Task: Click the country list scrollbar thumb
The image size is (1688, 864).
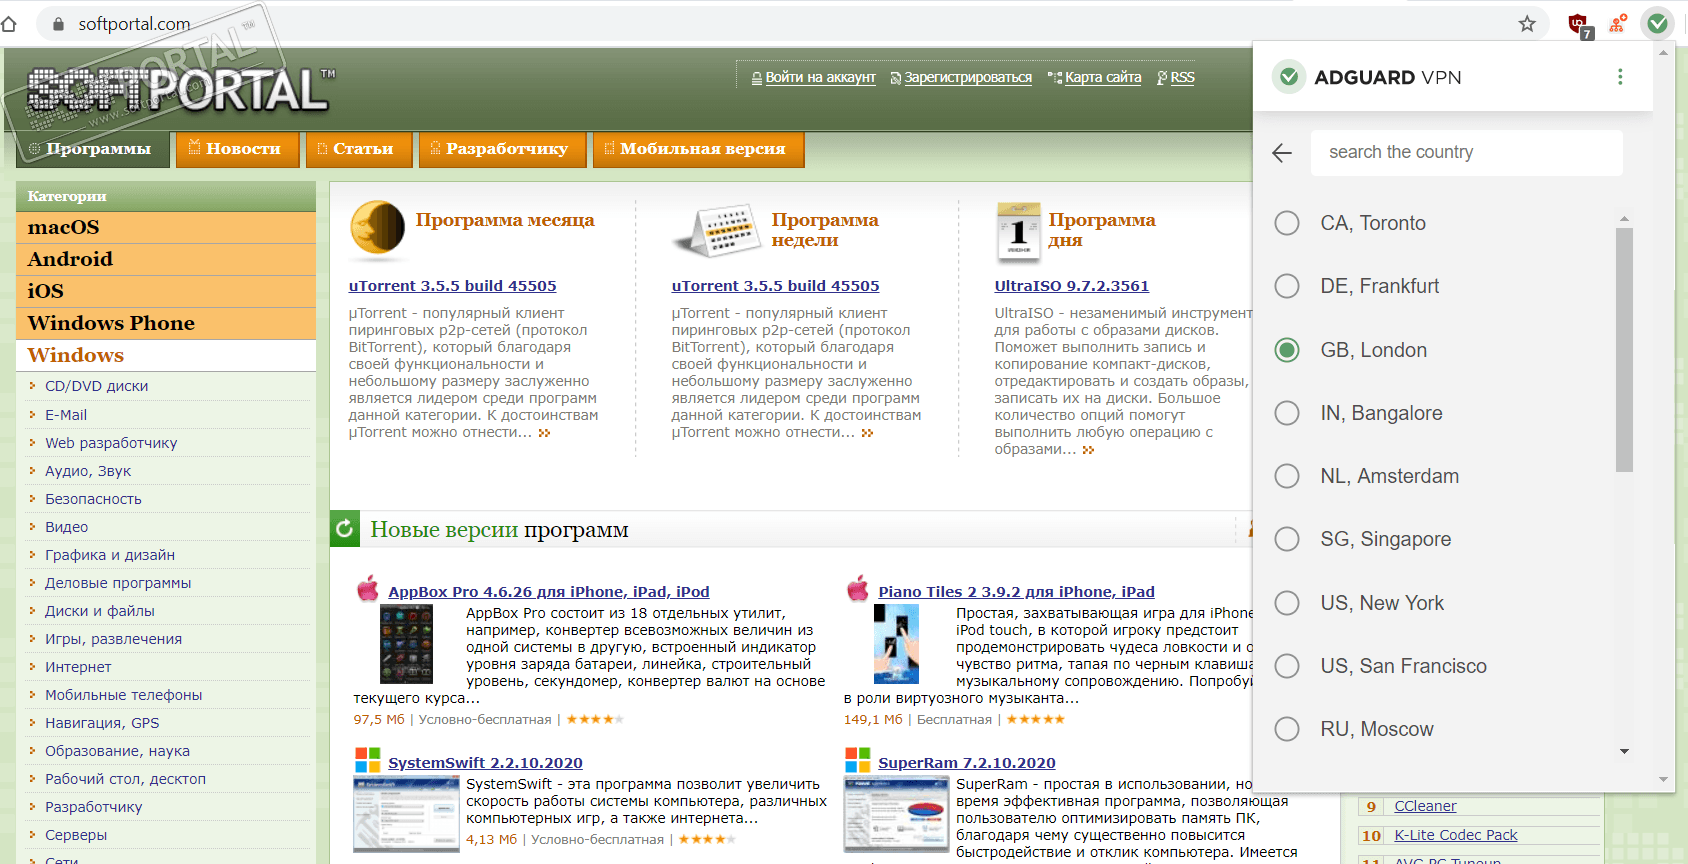Action: tap(1624, 350)
